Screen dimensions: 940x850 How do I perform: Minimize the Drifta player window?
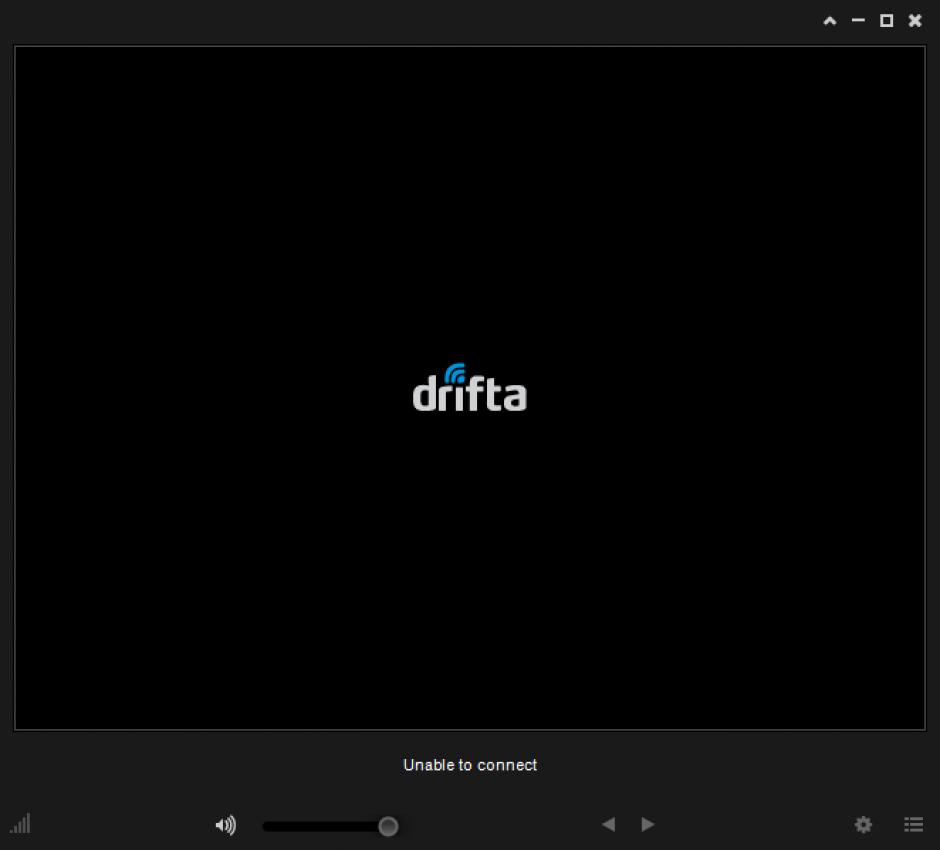coord(858,20)
